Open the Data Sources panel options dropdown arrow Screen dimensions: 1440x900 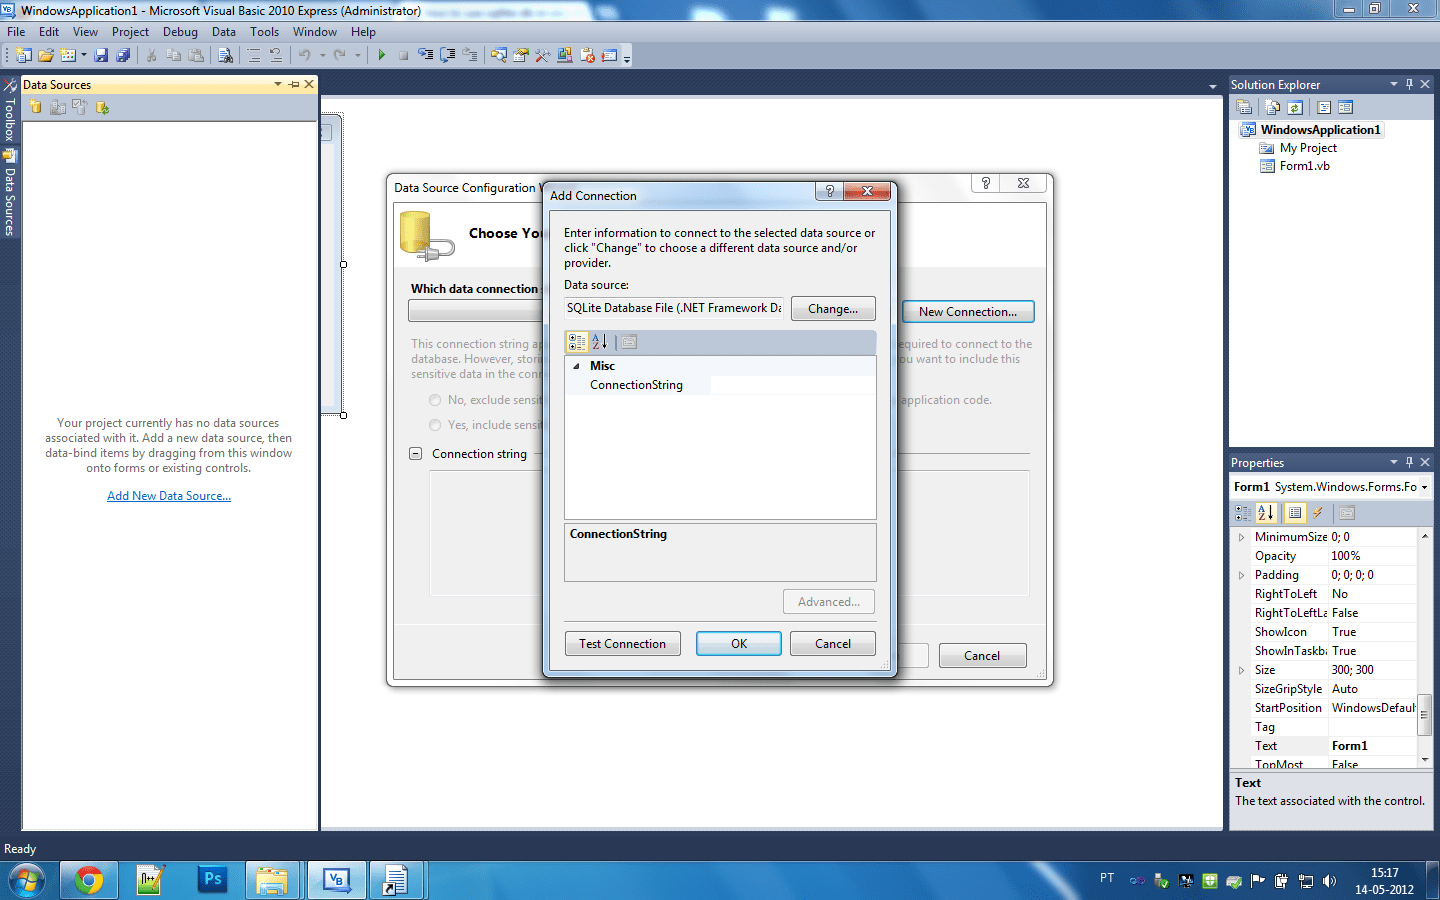point(278,85)
